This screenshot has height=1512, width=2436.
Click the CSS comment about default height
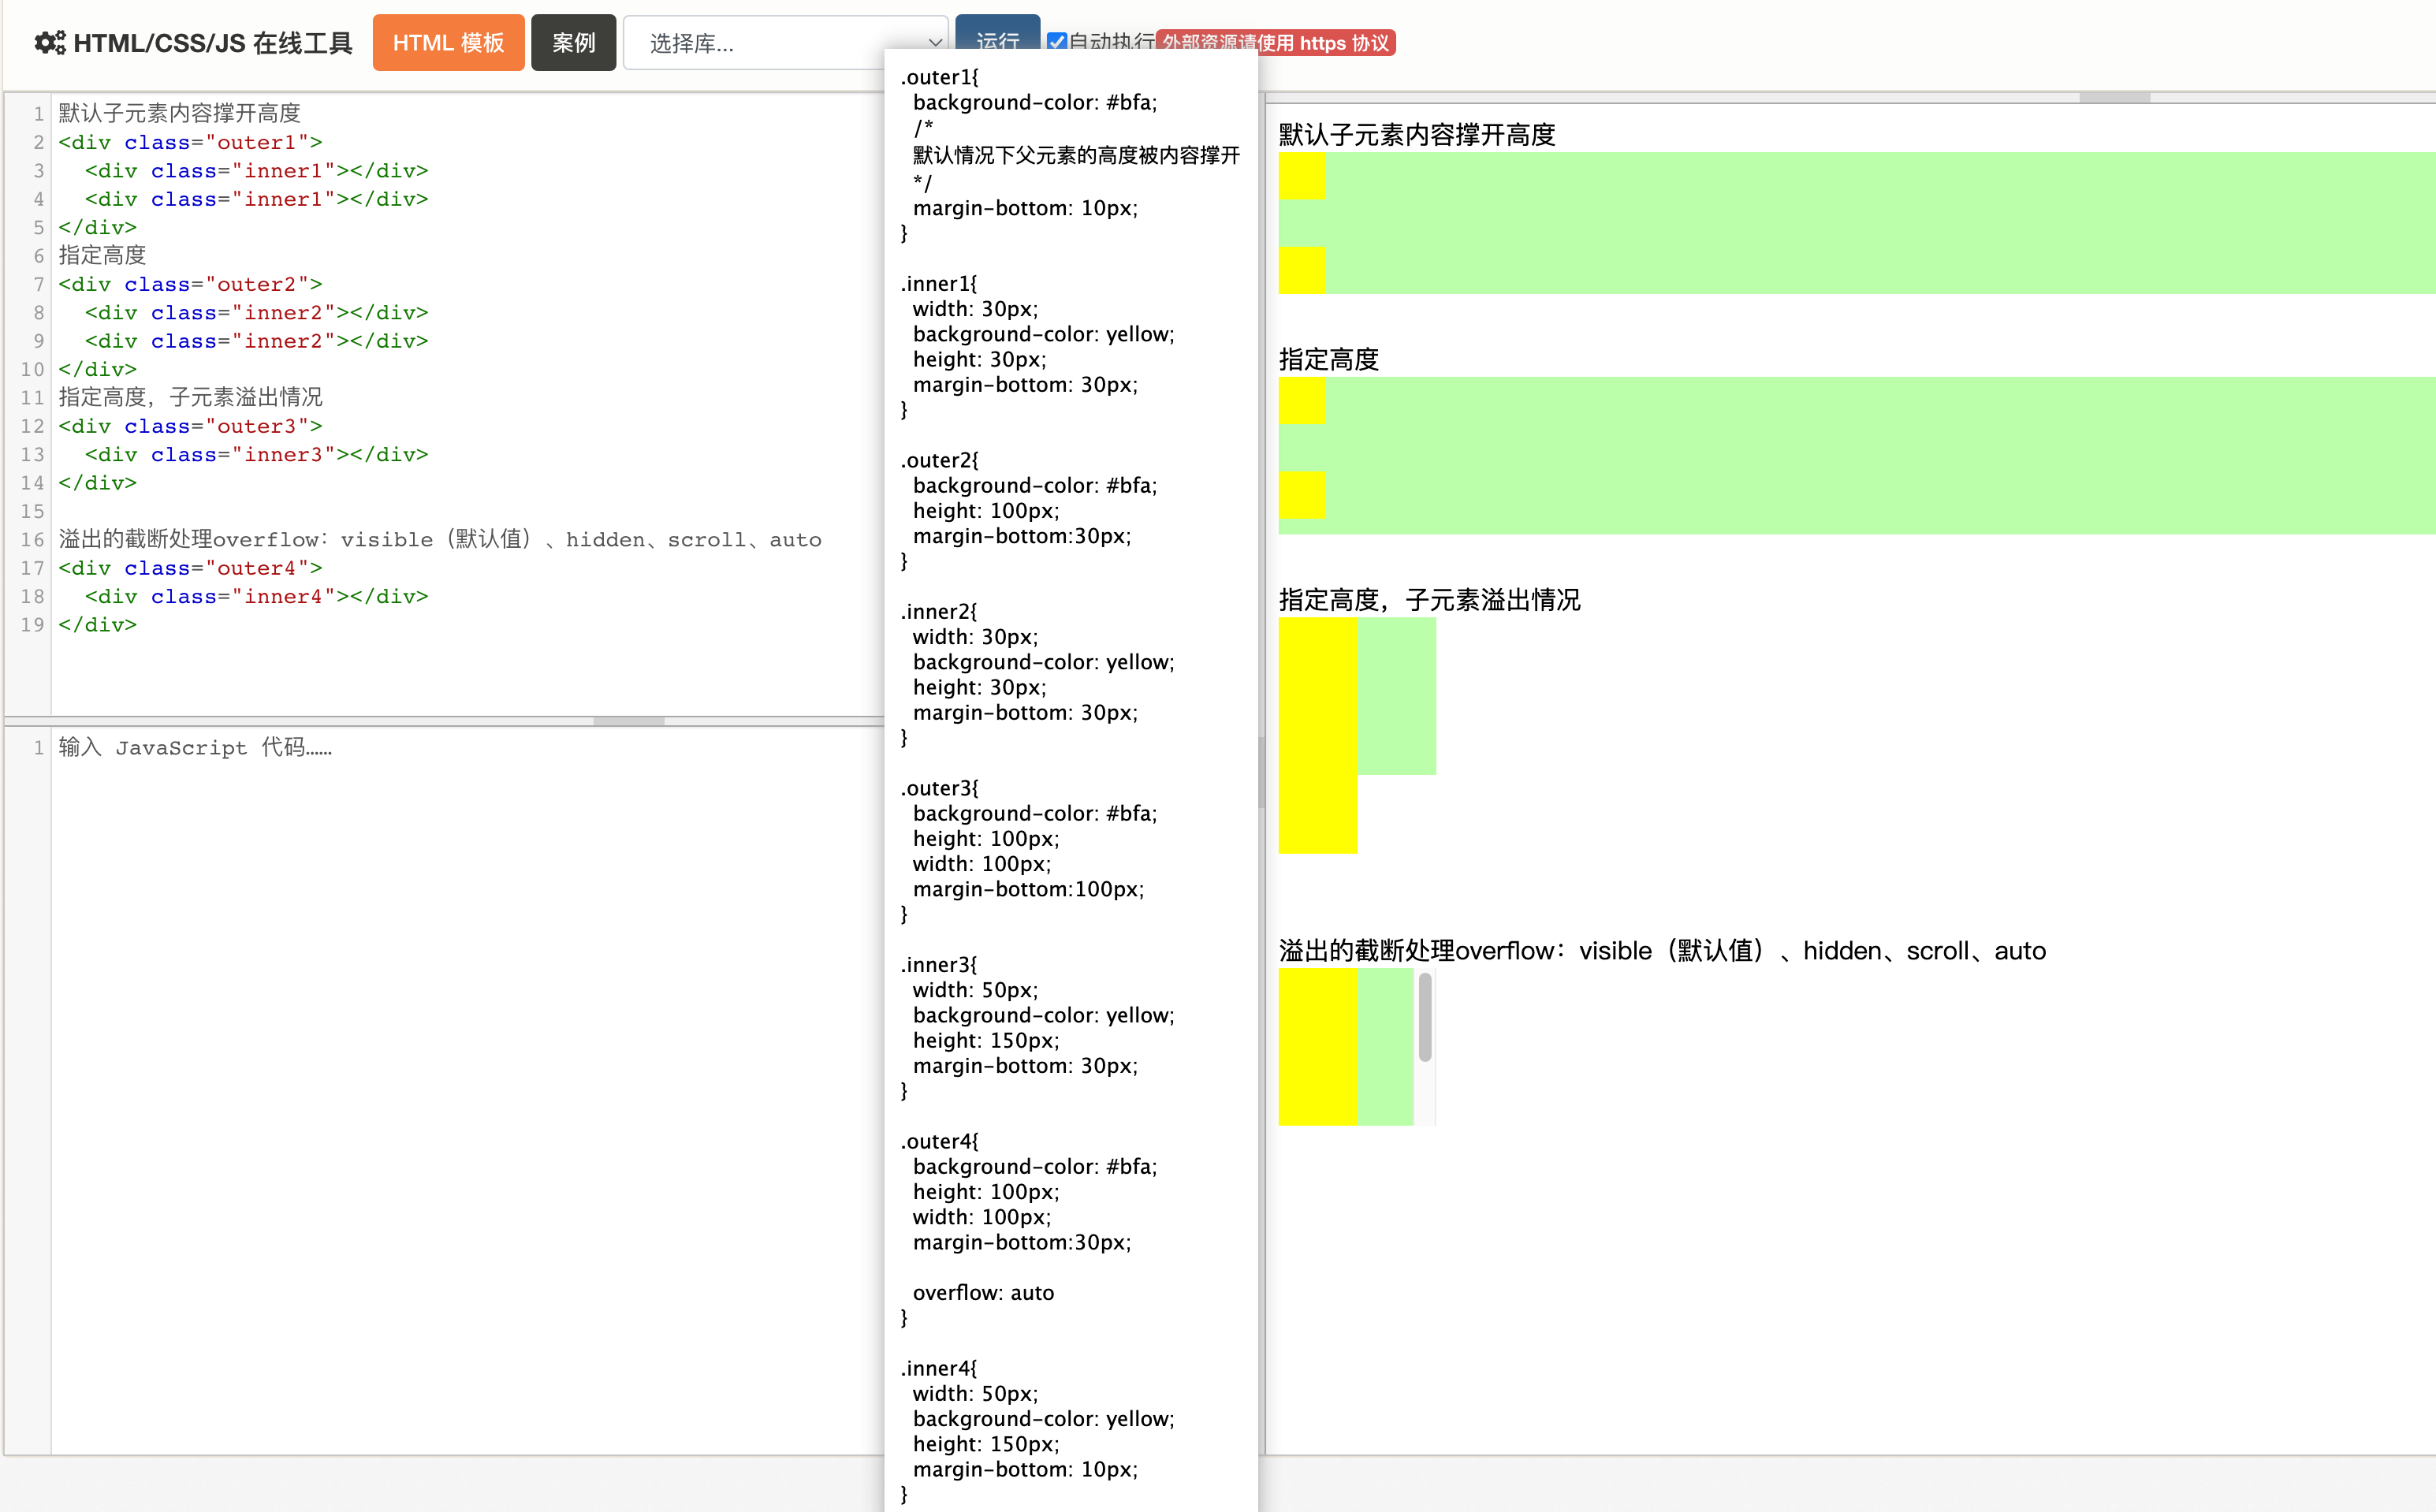(1076, 155)
